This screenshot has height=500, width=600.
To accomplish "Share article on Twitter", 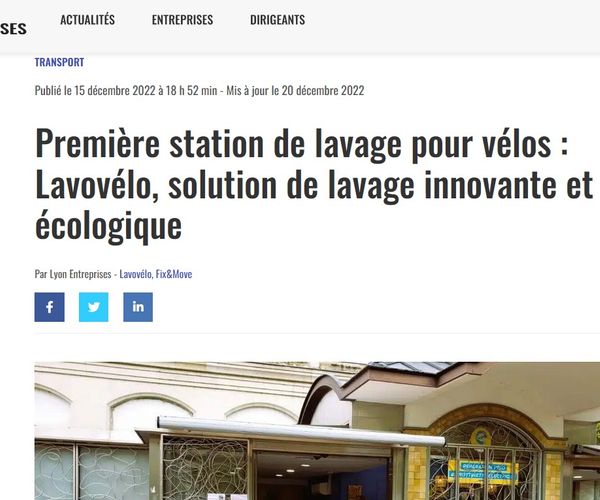I will (x=94, y=307).
